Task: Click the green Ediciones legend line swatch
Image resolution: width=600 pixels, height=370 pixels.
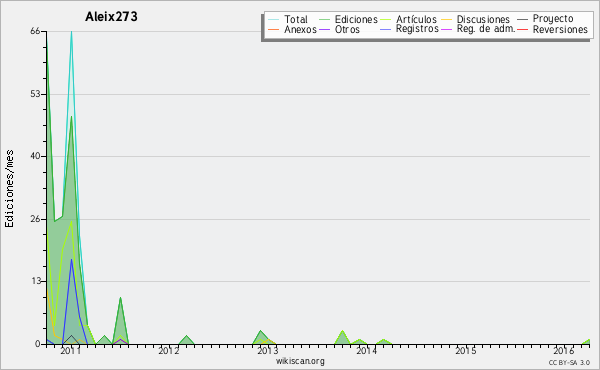Action: (x=324, y=19)
